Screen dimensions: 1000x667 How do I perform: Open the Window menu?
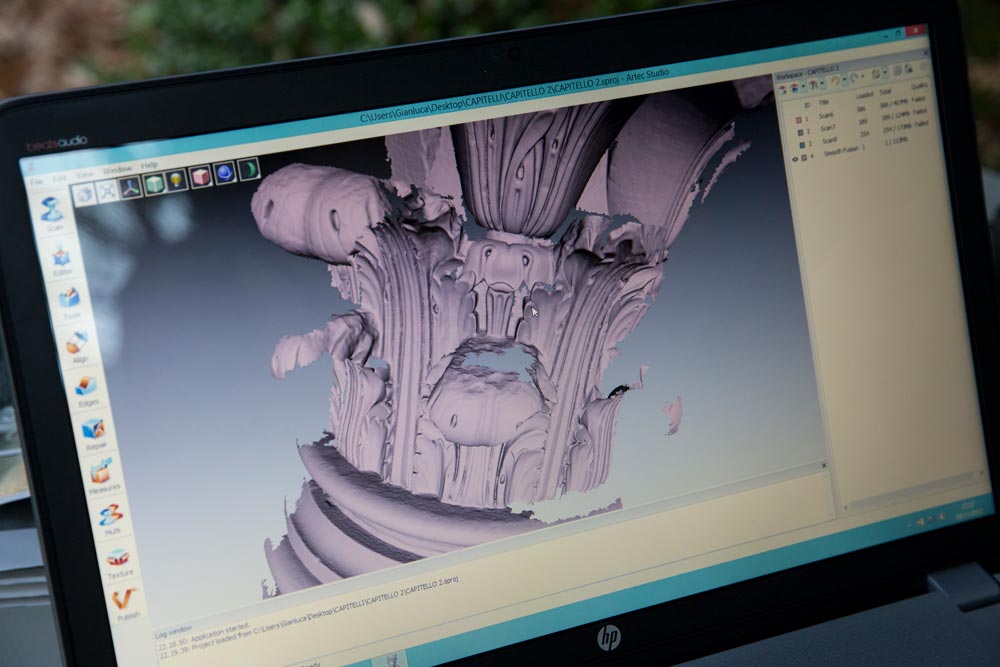coord(117,169)
